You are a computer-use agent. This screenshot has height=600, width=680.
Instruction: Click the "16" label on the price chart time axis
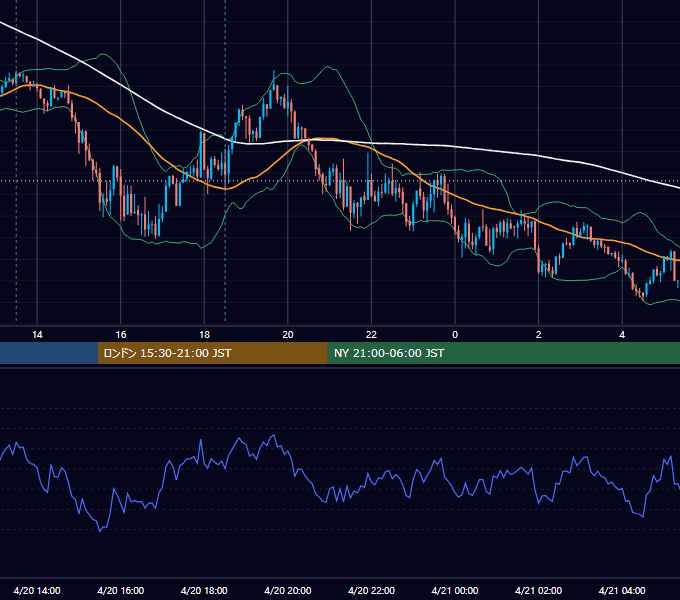[x=121, y=335]
